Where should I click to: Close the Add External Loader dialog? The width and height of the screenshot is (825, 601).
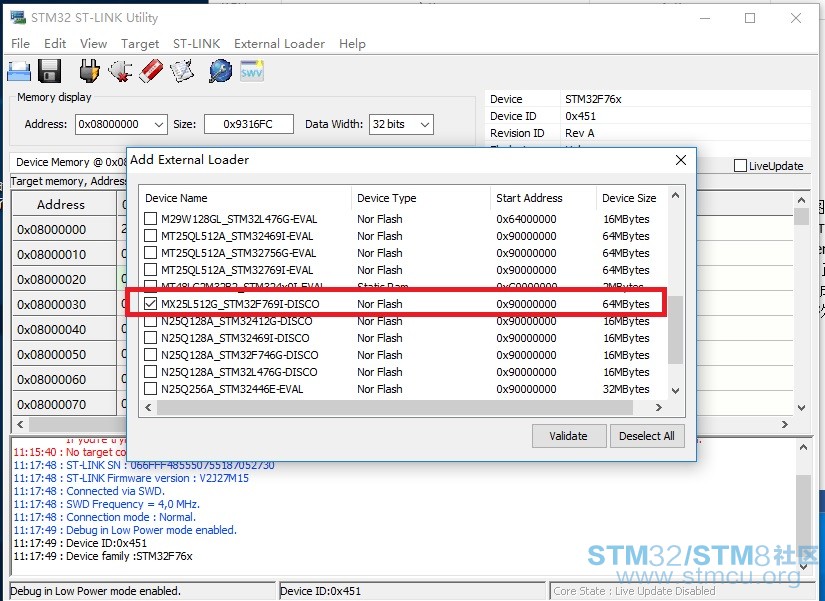click(x=681, y=160)
